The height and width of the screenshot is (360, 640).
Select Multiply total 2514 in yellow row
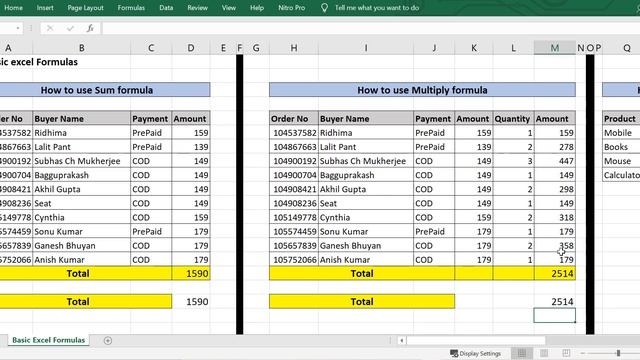click(555, 273)
